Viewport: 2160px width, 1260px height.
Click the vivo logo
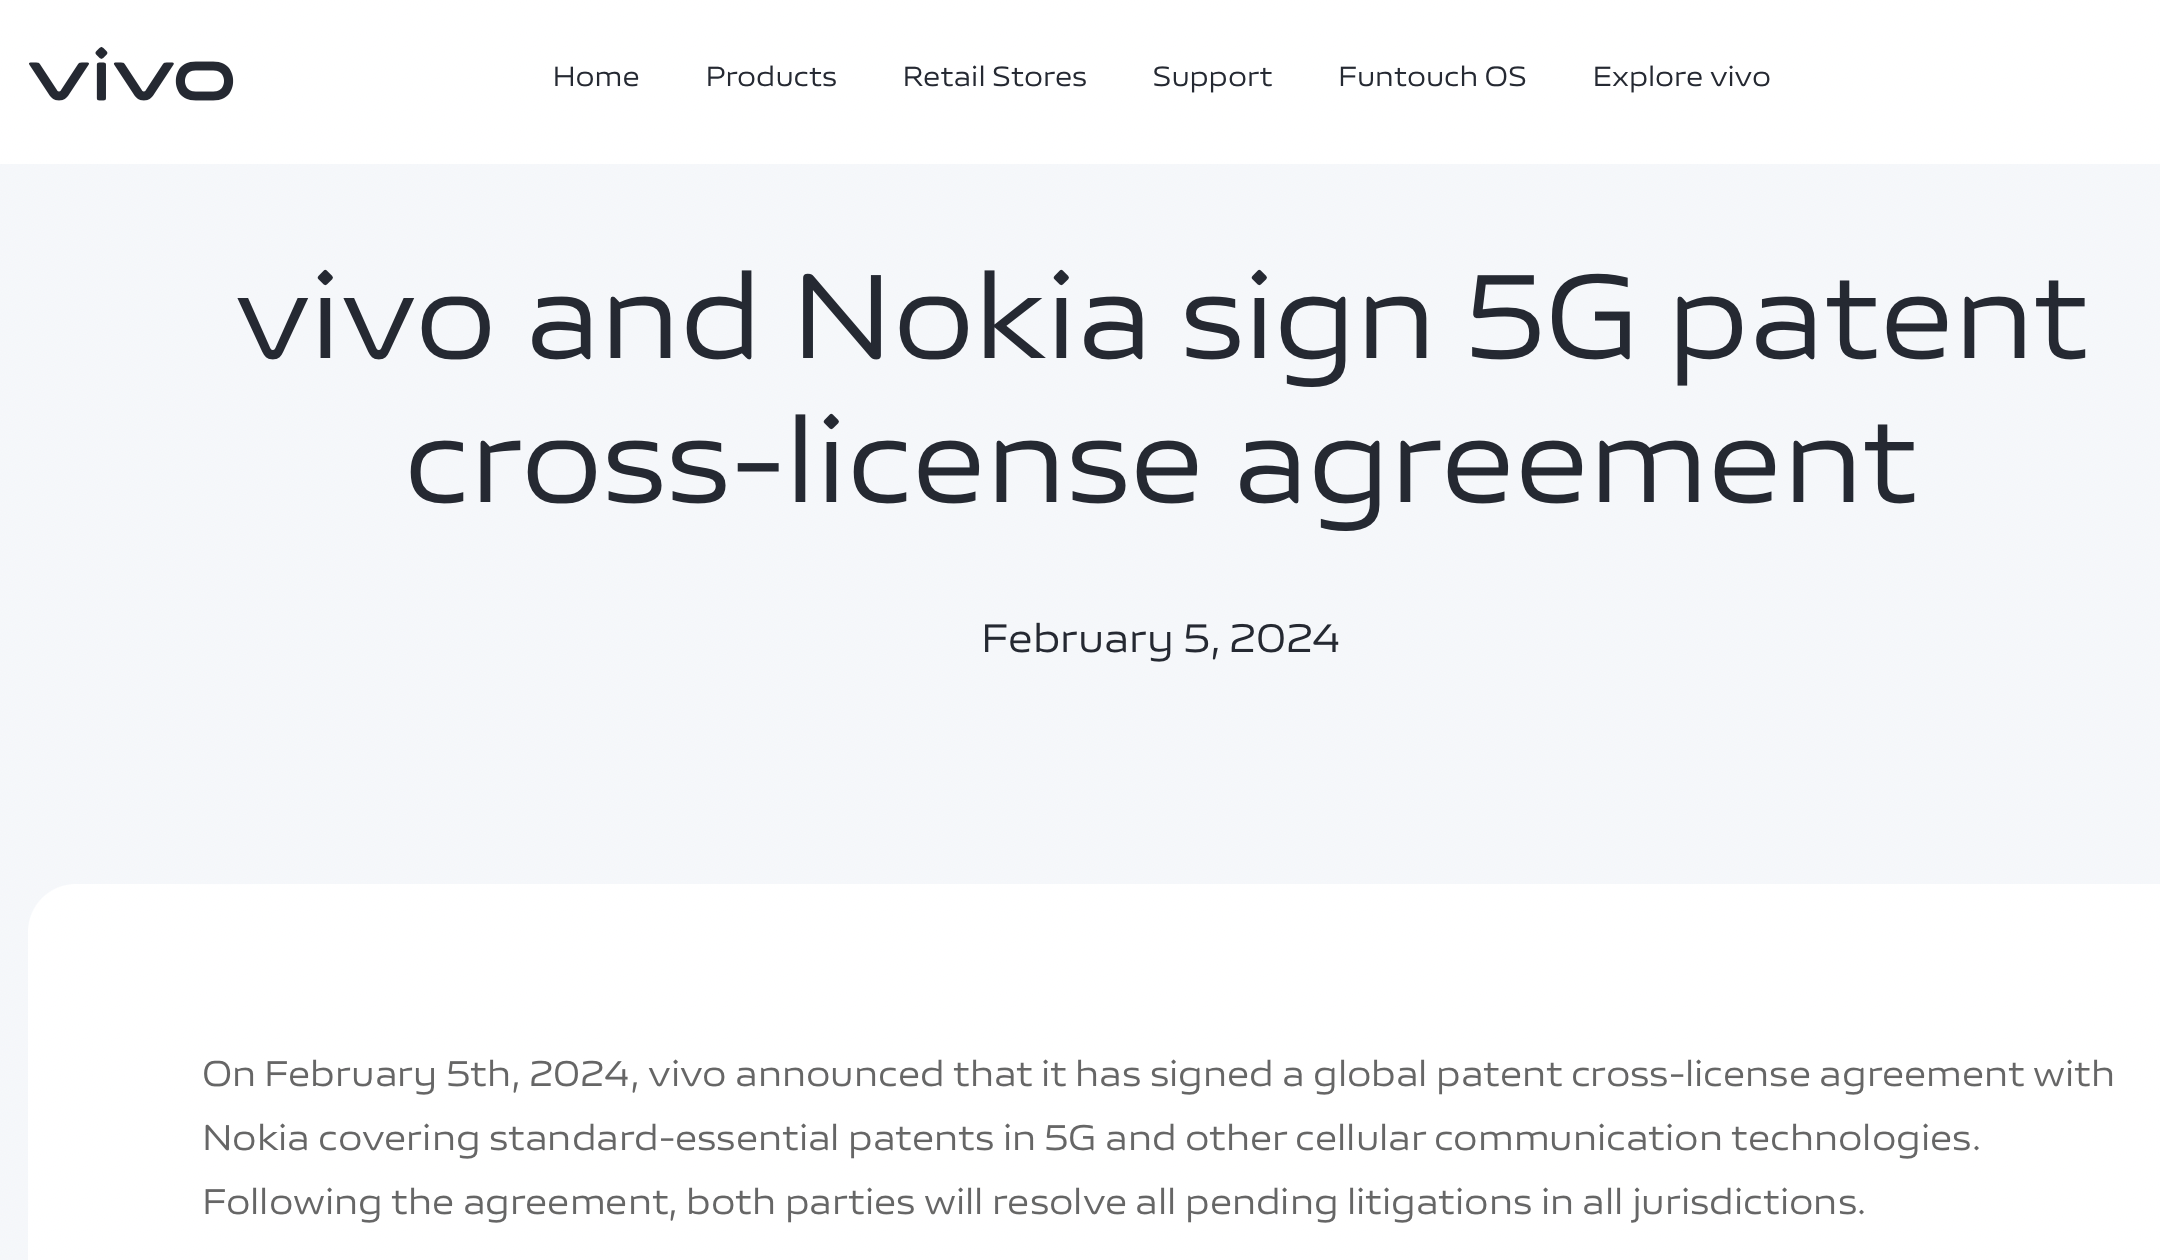131,75
